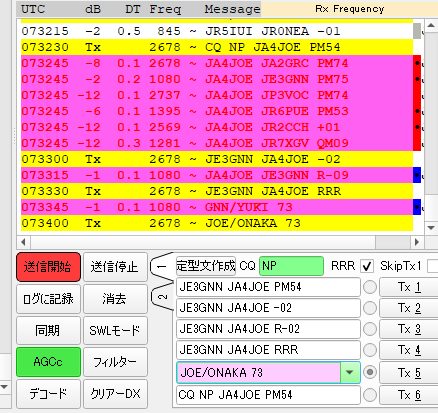The image size is (438, 413).
Task: Click horizontal scrollbar right arrow
Action: click(417, 242)
